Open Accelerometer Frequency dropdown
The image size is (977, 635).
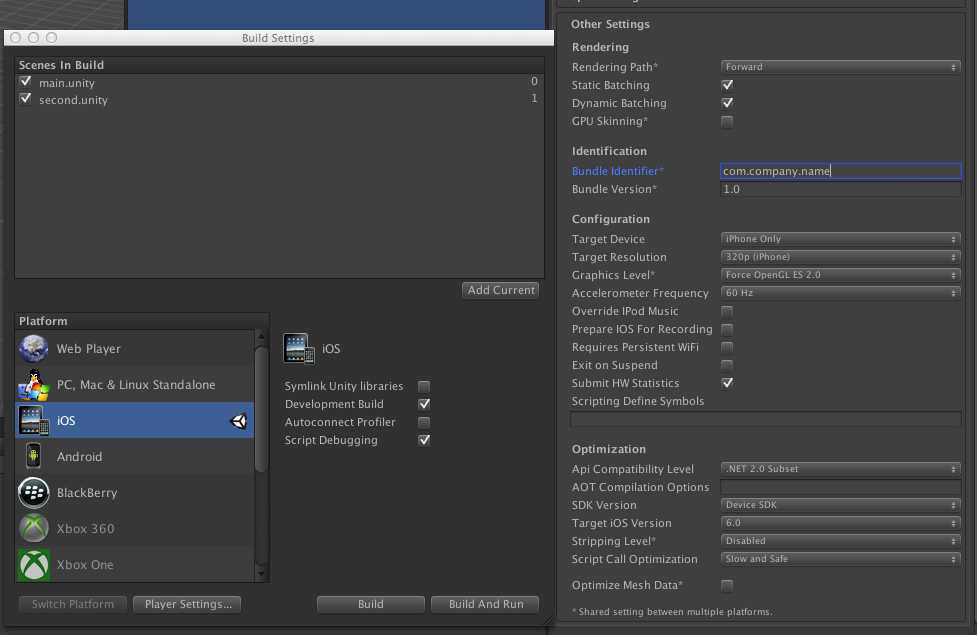840,293
